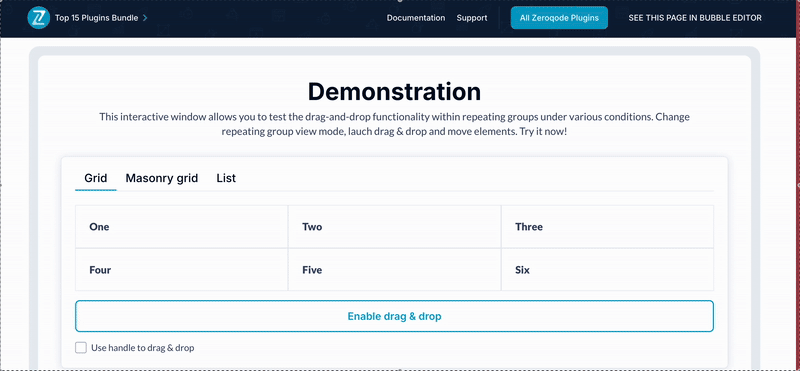800x371 pixels.
Task: Switch to the Masonry grid tab
Action: (162, 179)
